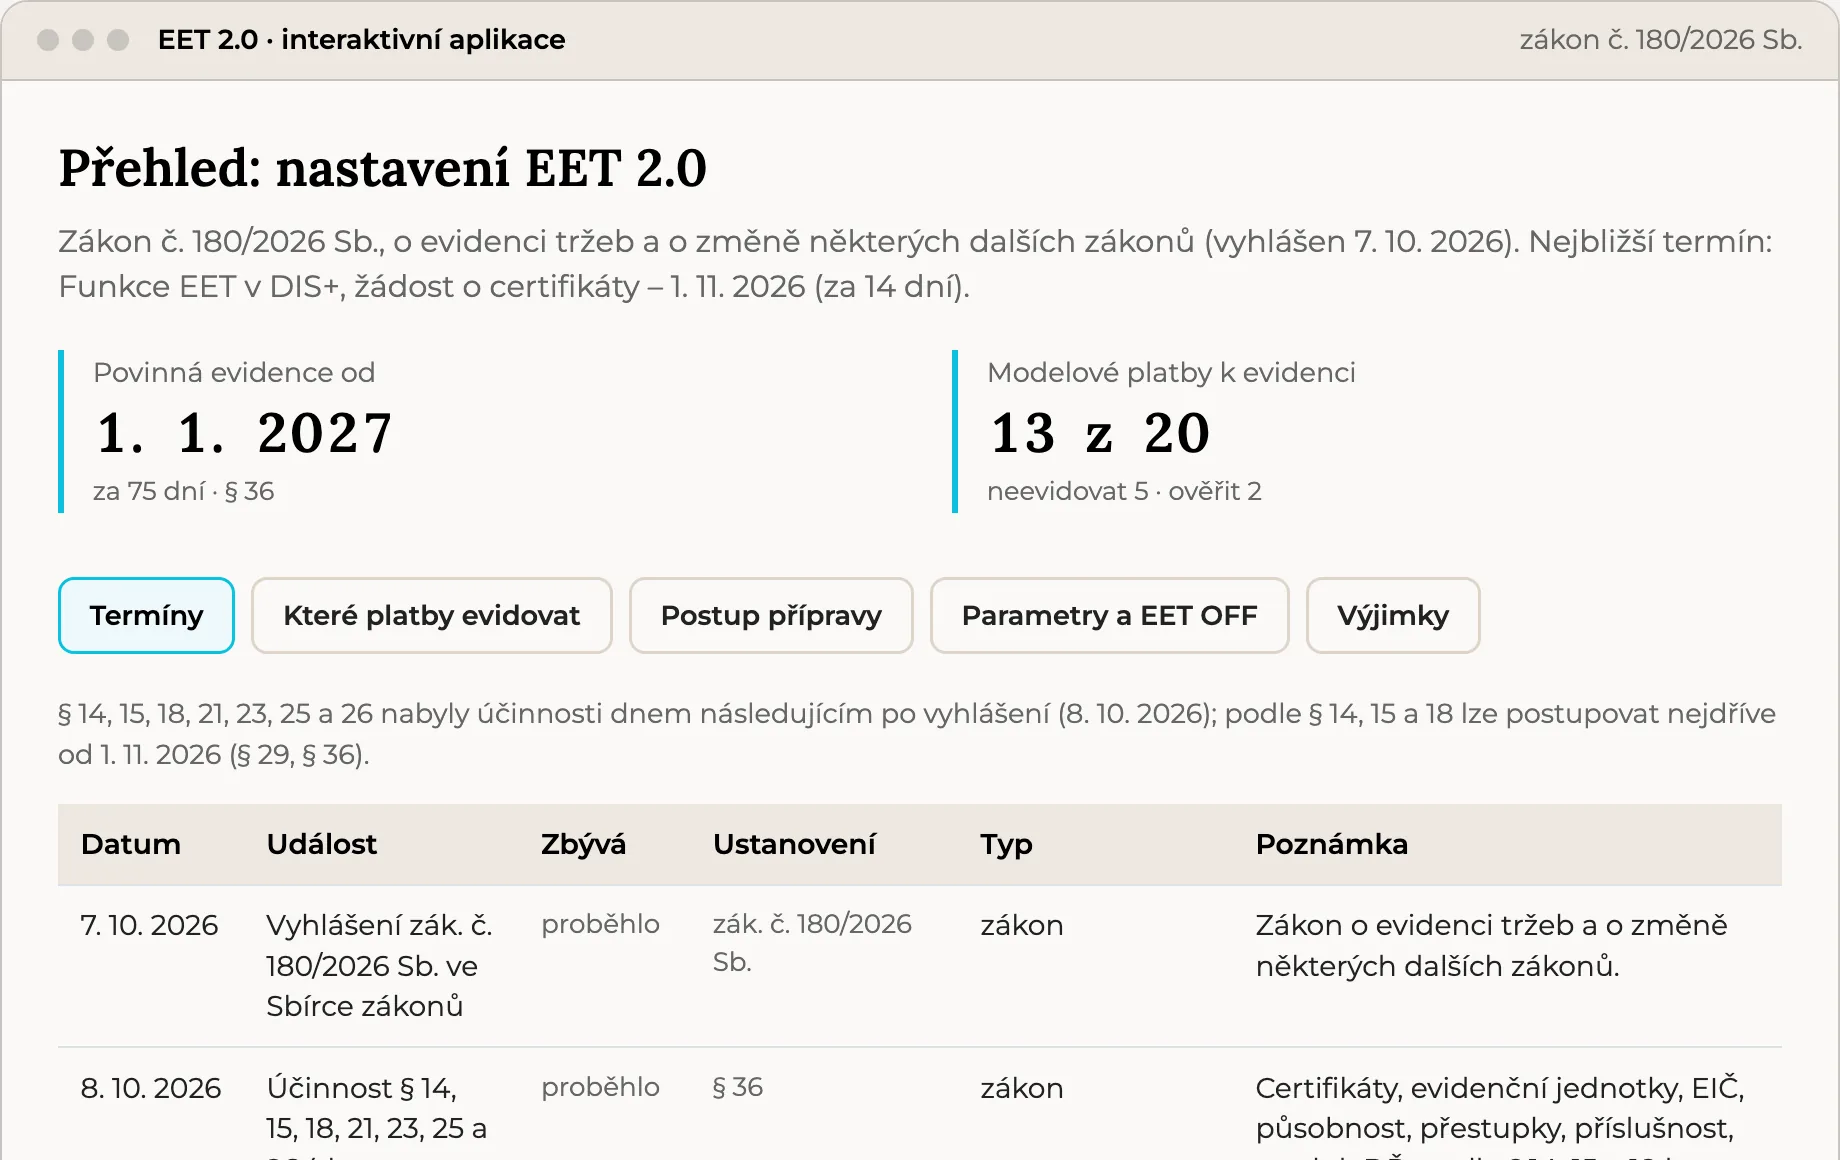This screenshot has height=1160, width=1840.
Task: Click the title 'EET 2.0 · interaktivní aplikace'
Action: (x=362, y=40)
